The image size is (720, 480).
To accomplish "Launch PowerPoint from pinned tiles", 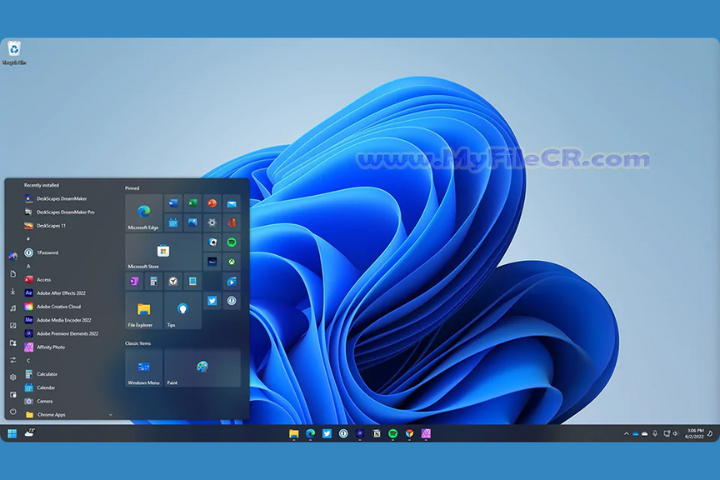I will point(212,203).
